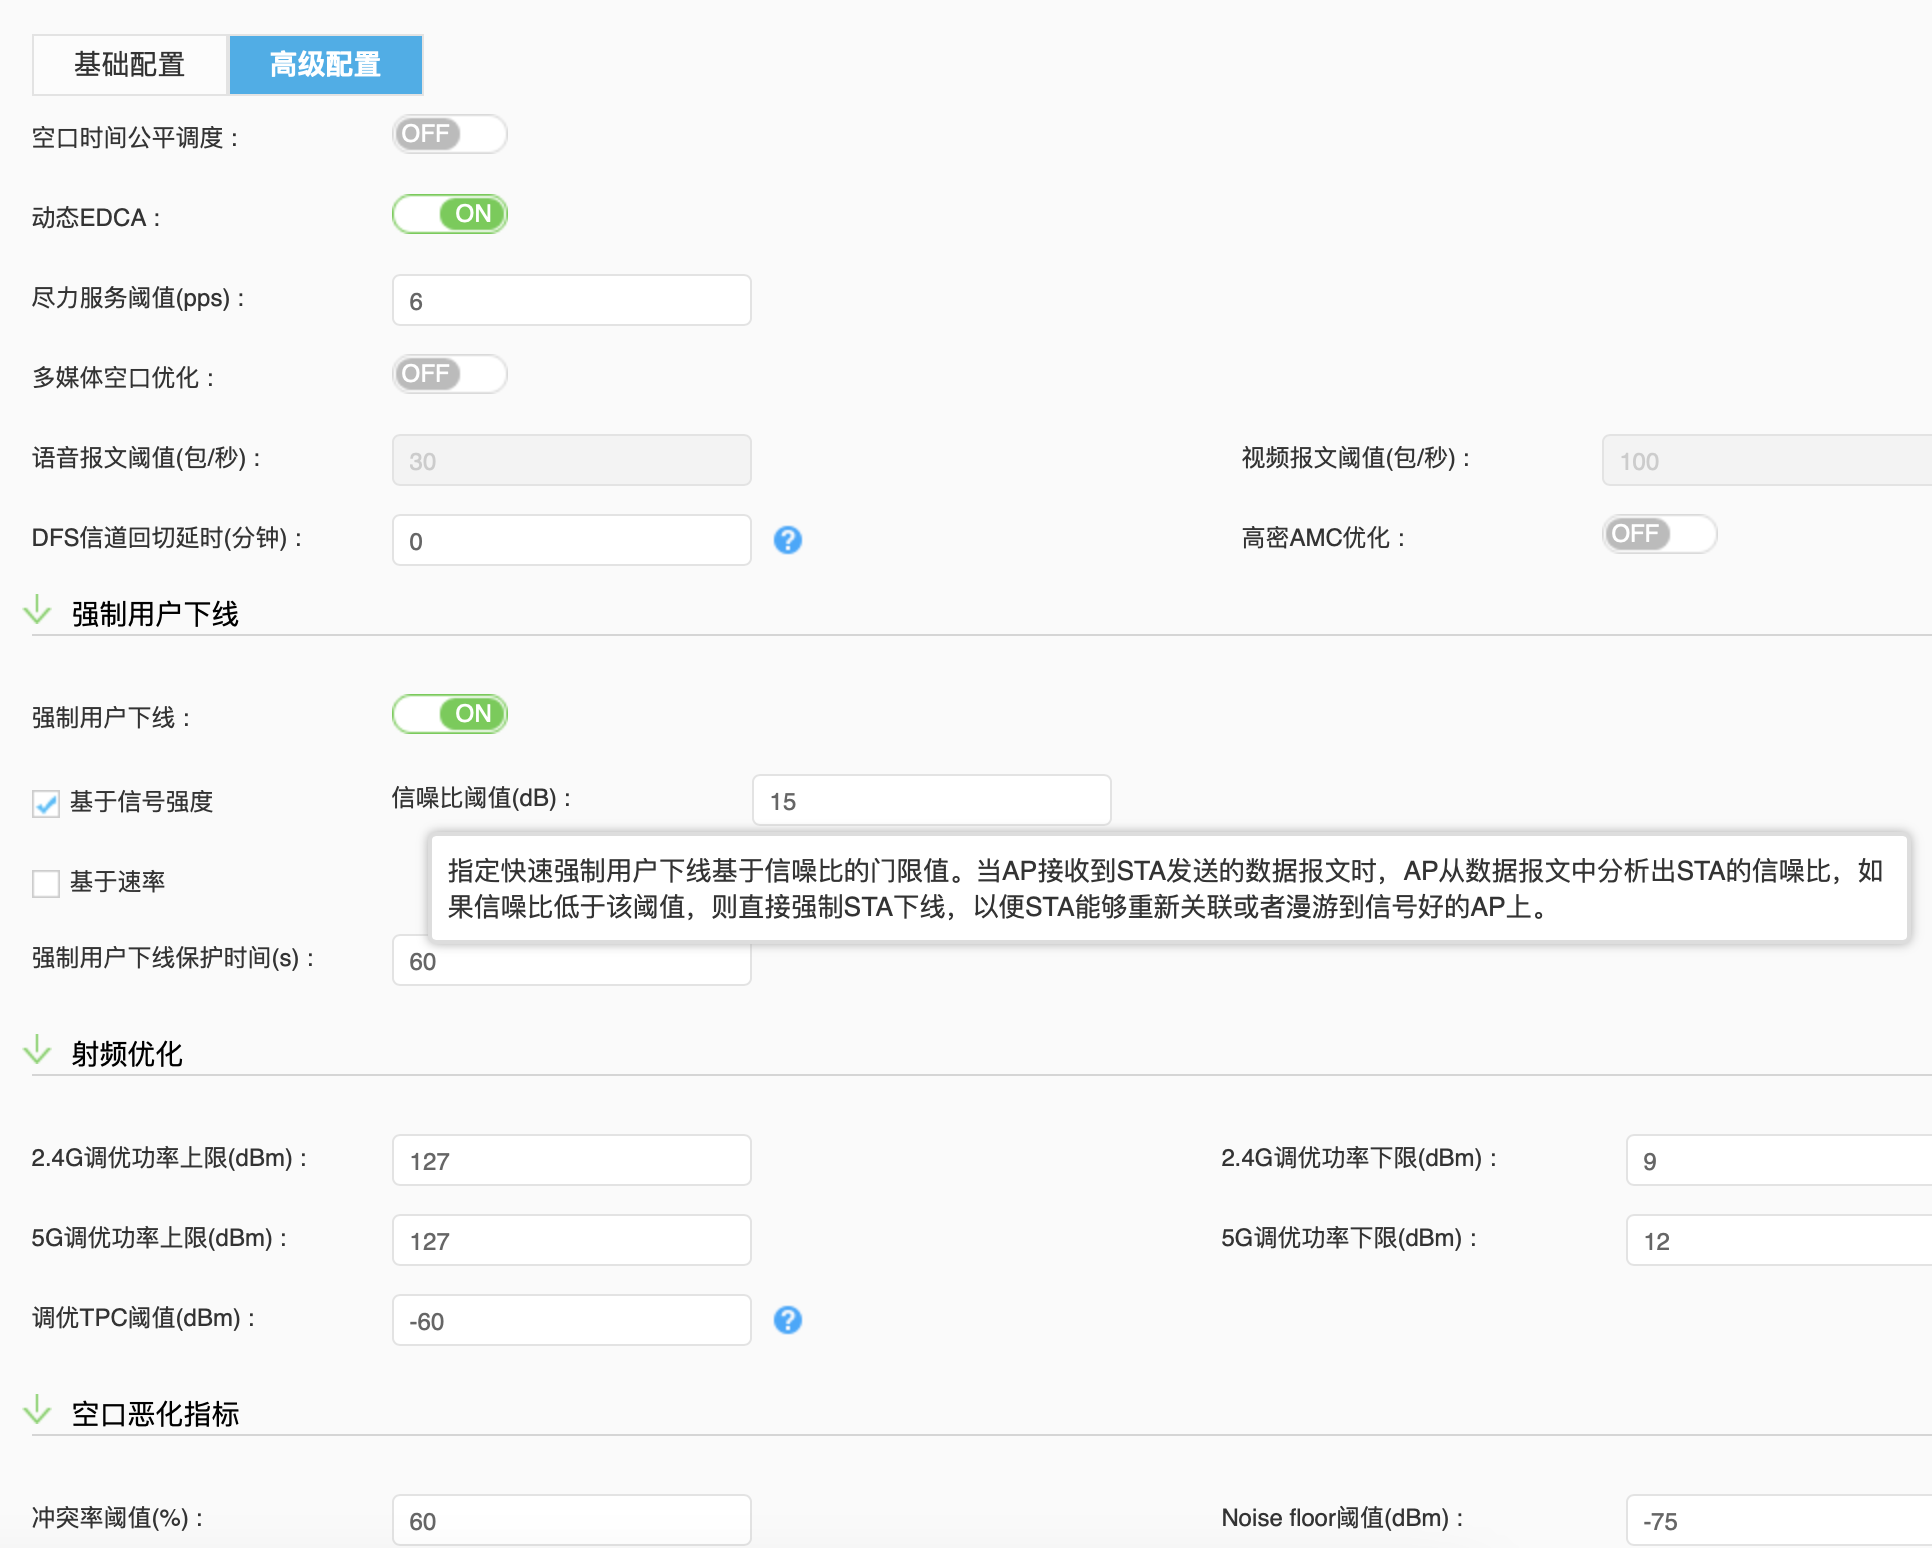The image size is (1932, 1548).
Task: Click the 信噪比阈值 tooltip description
Action: [1169, 889]
